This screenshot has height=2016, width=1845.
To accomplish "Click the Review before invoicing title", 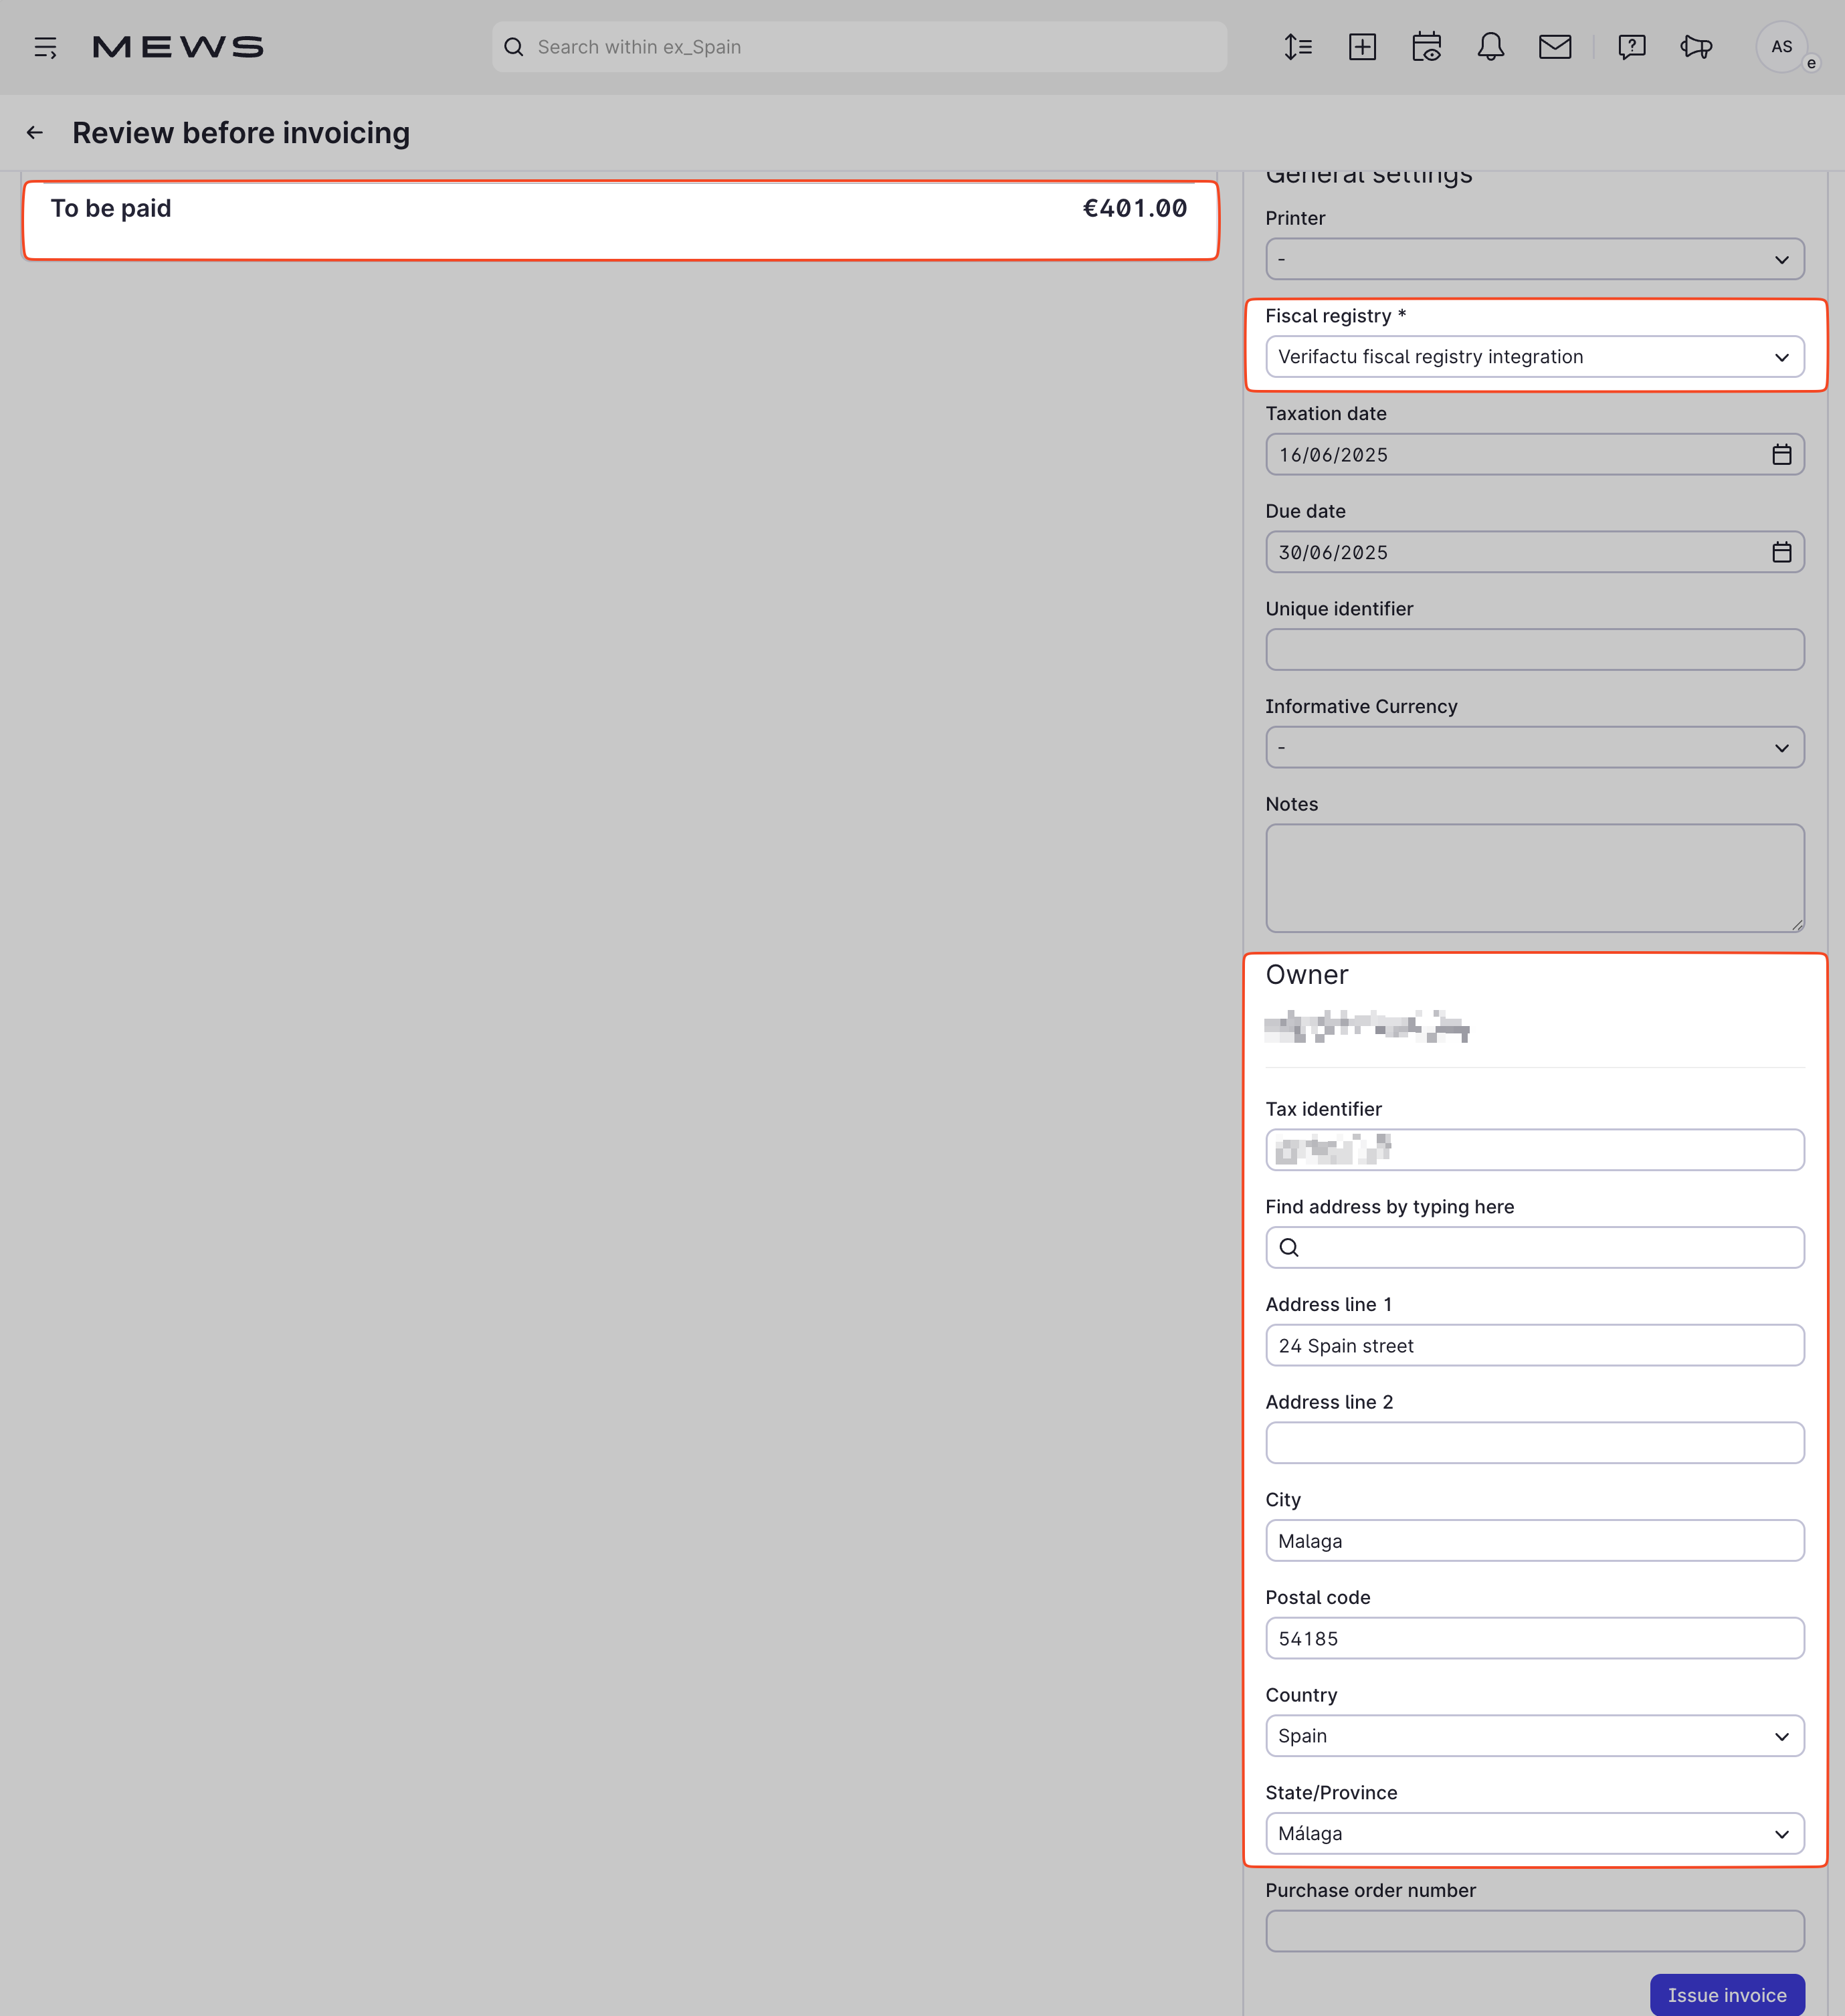I will 241,133.
